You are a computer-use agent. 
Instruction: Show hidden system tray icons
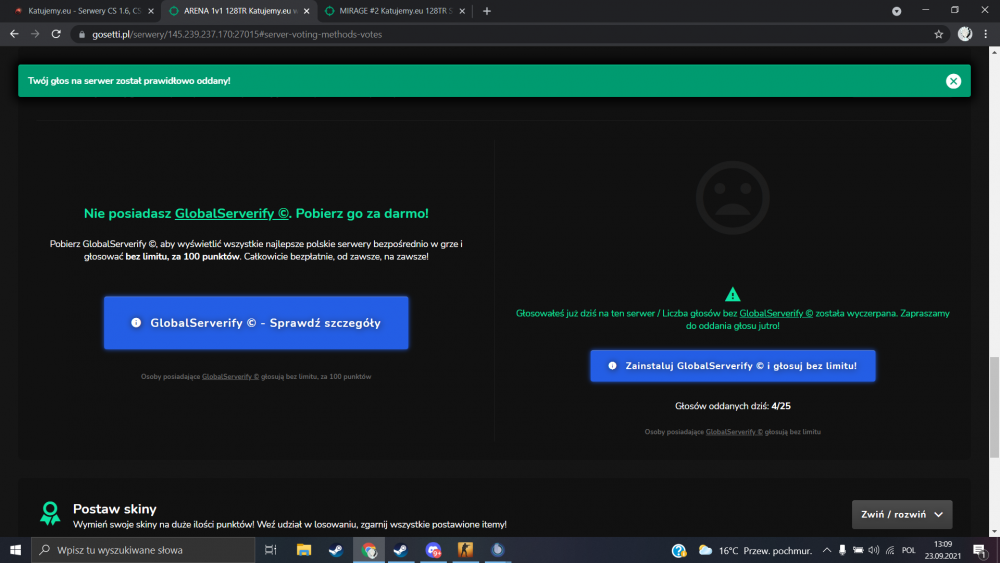pos(827,550)
